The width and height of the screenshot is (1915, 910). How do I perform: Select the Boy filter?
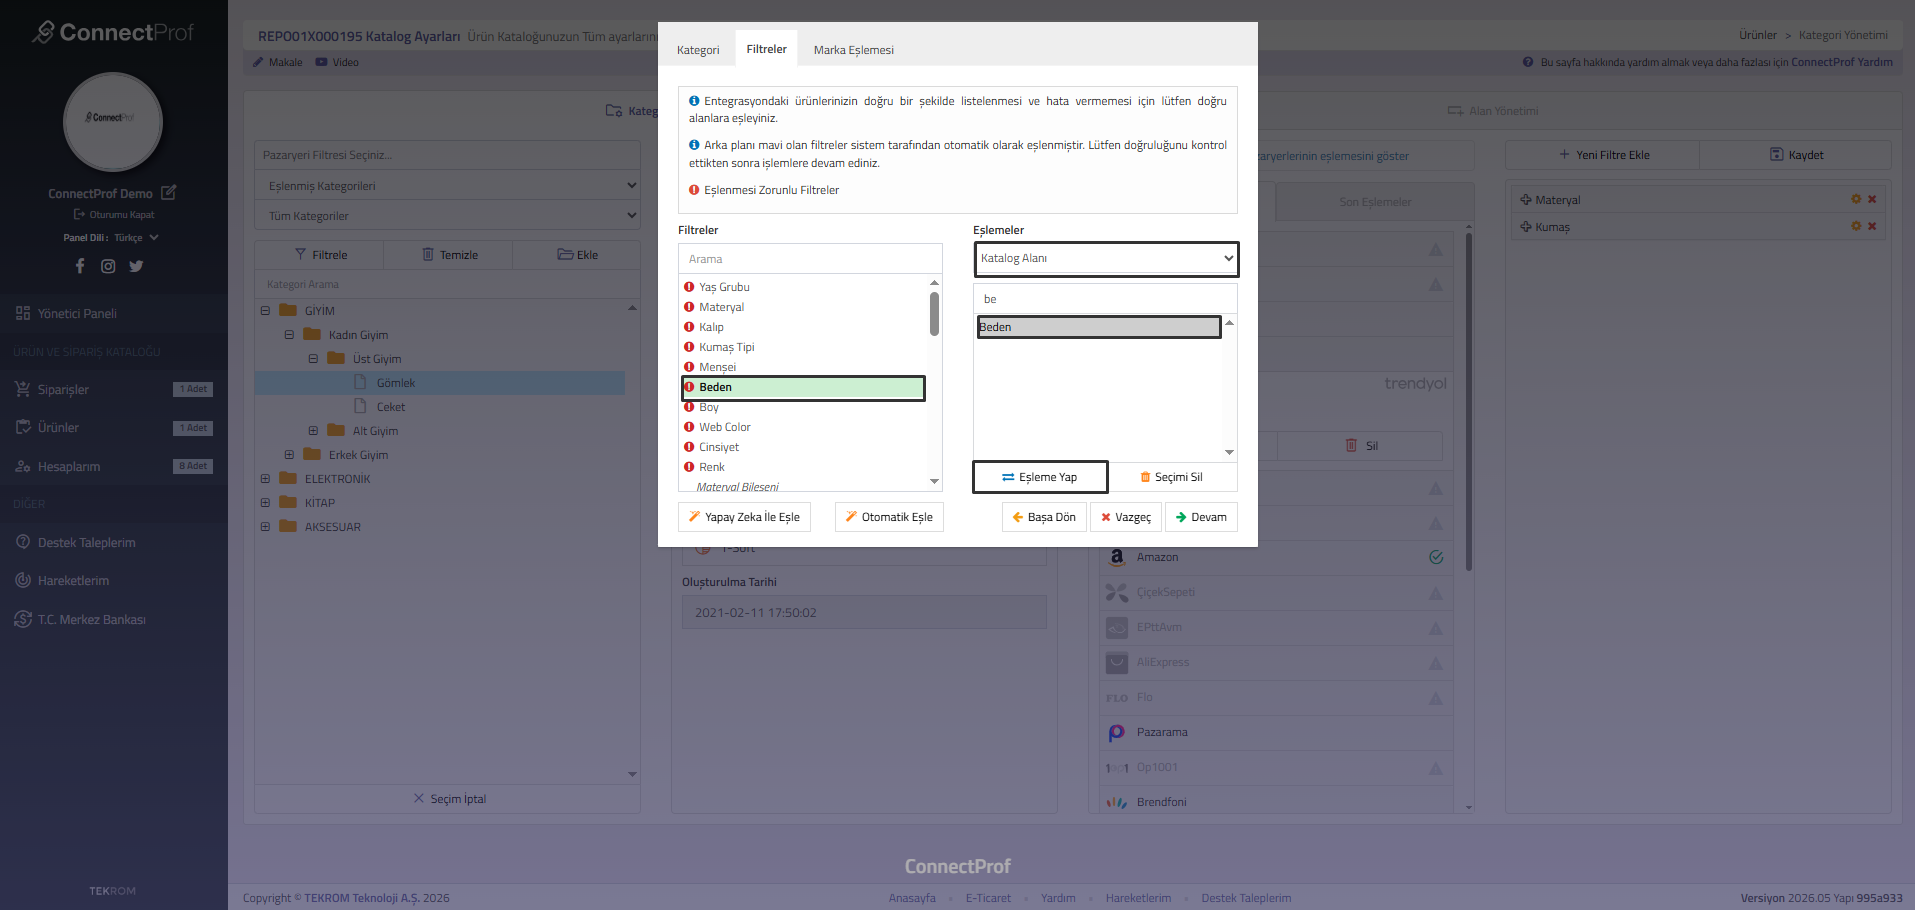tap(708, 407)
